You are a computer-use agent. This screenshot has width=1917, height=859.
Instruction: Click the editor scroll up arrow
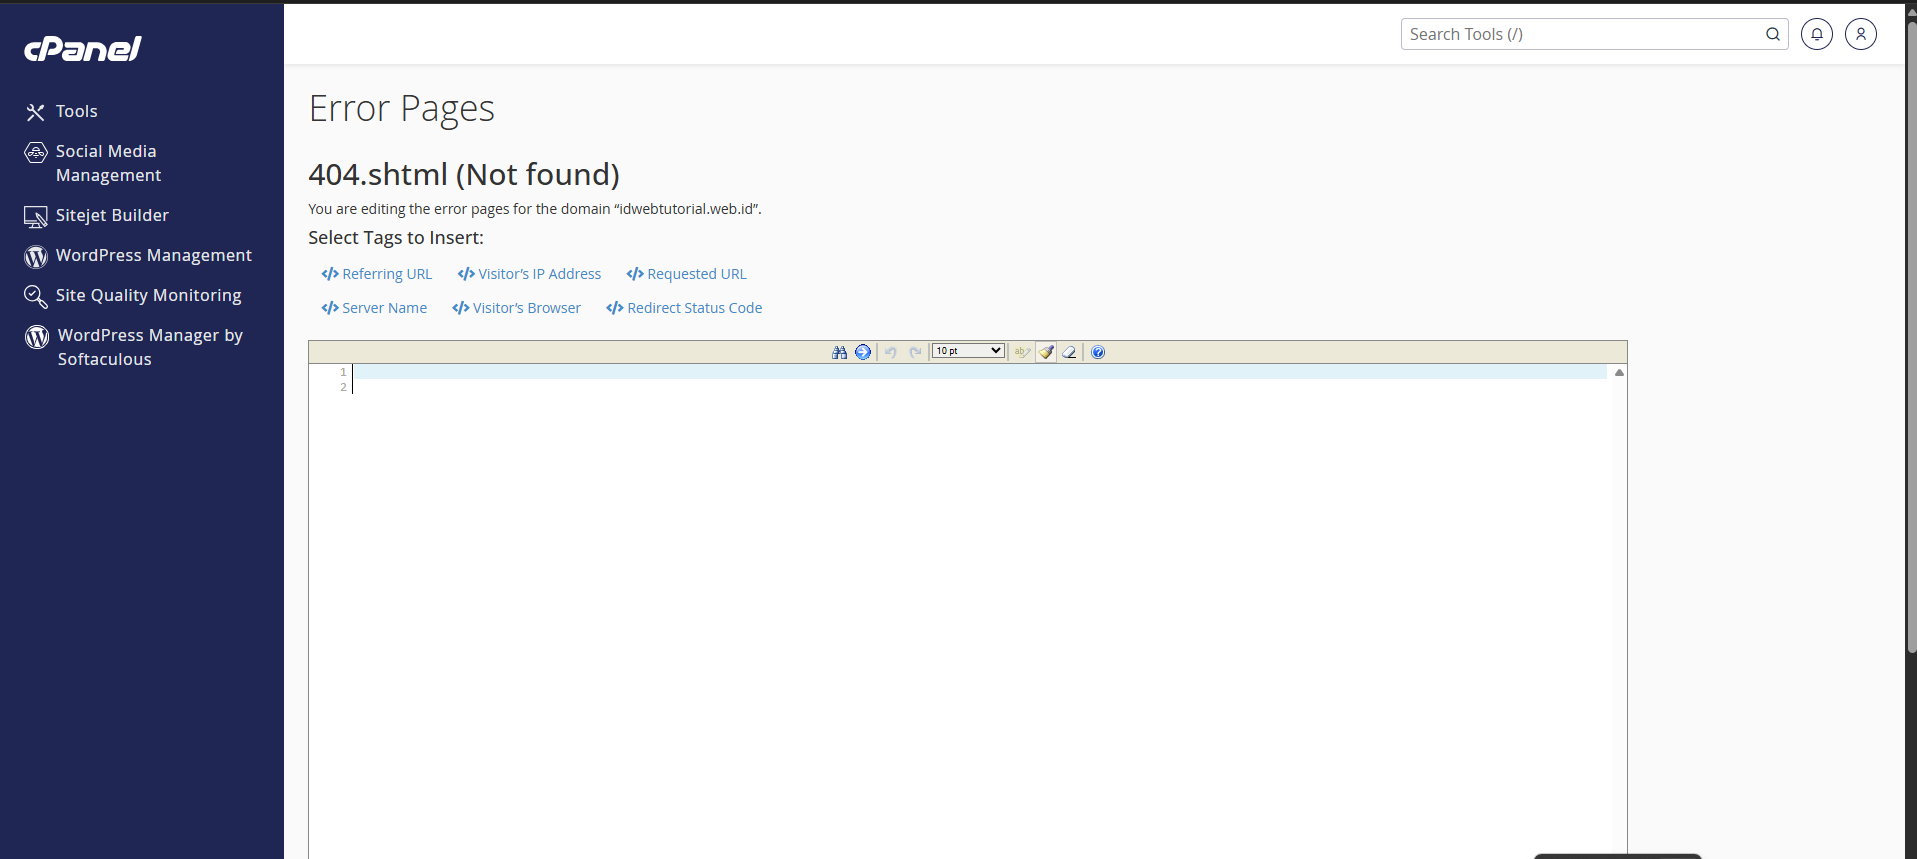click(1619, 372)
